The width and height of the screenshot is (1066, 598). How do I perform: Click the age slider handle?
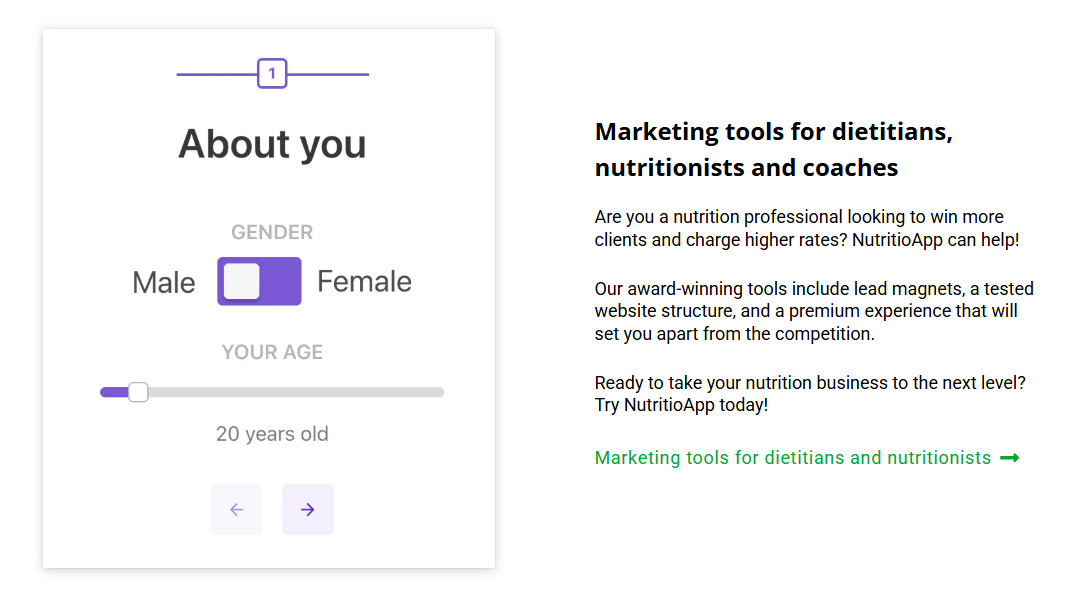[x=138, y=392]
